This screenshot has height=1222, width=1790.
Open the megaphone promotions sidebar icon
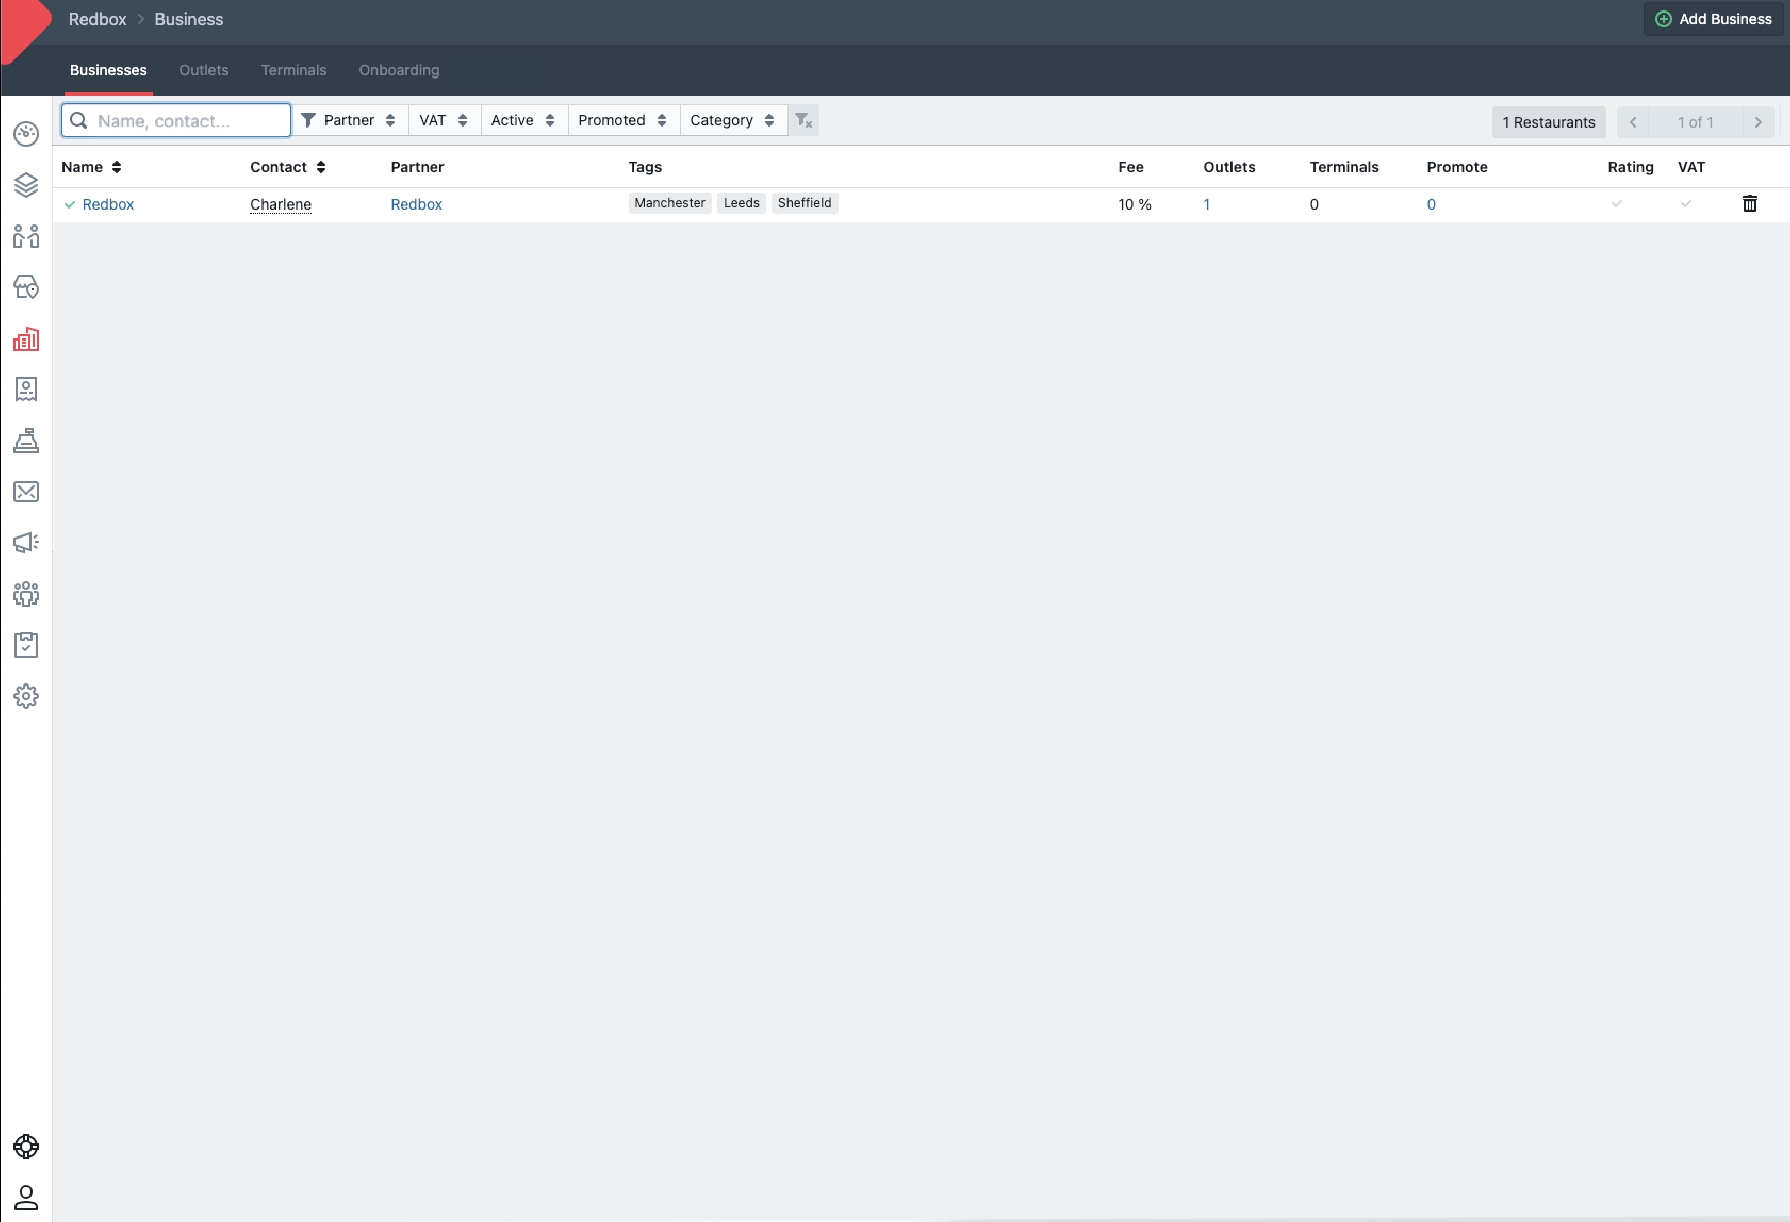(x=26, y=543)
